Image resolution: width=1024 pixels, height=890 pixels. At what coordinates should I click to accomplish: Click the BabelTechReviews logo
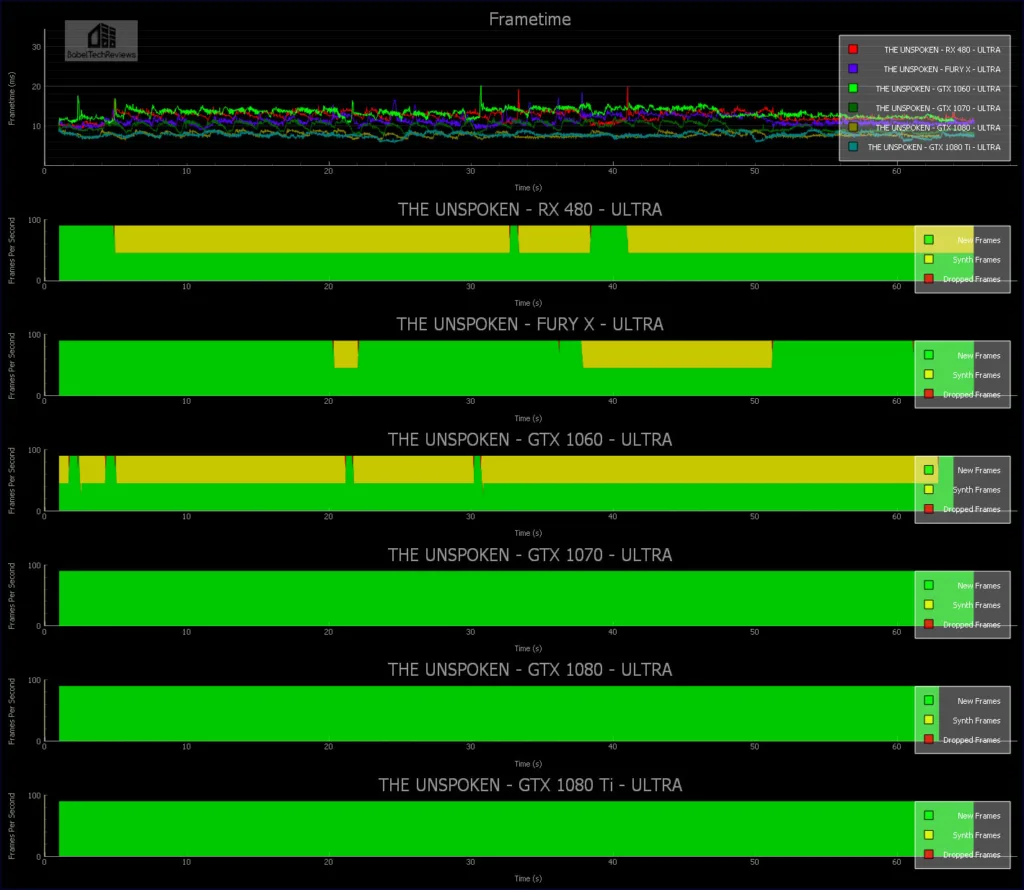click(x=101, y=41)
